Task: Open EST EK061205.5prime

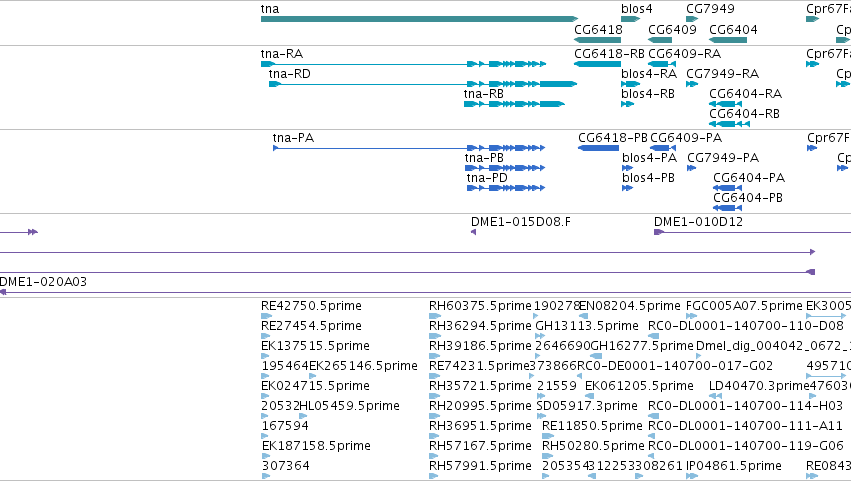Action: click(x=639, y=386)
